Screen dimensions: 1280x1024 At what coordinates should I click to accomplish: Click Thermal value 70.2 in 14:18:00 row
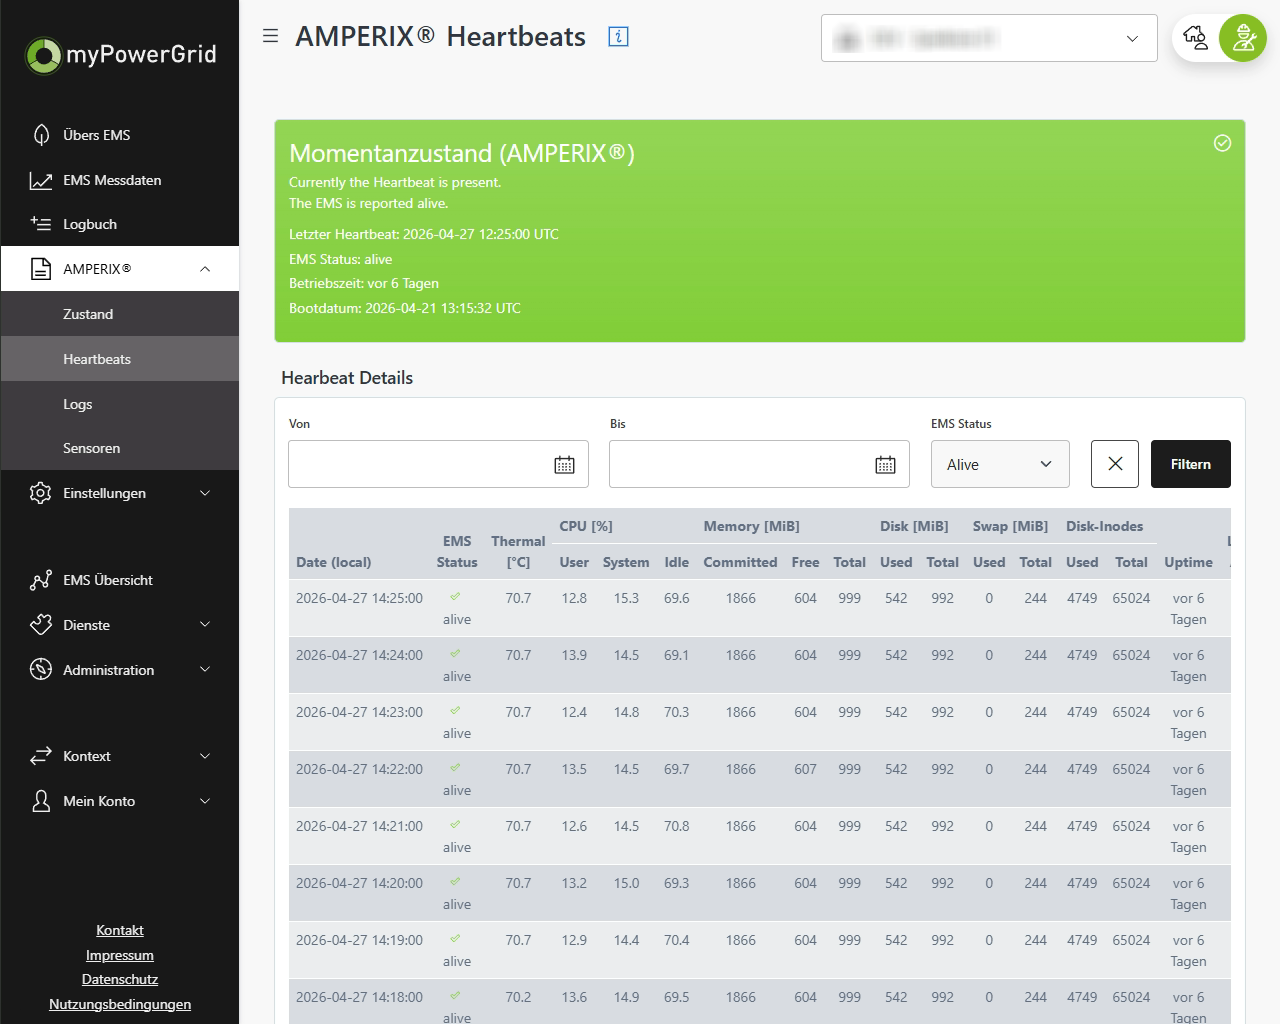click(518, 997)
